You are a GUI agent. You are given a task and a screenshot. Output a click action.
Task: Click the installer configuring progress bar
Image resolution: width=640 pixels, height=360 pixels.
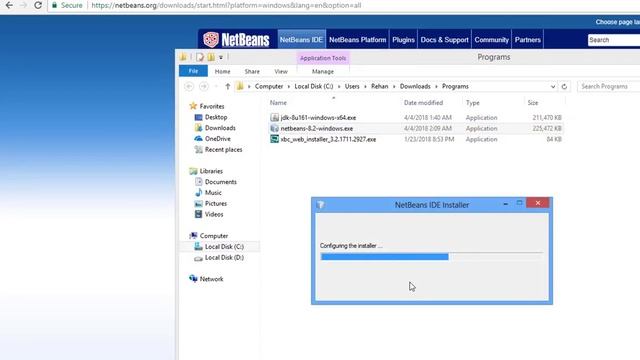pyautogui.click(x=431, y=257)
